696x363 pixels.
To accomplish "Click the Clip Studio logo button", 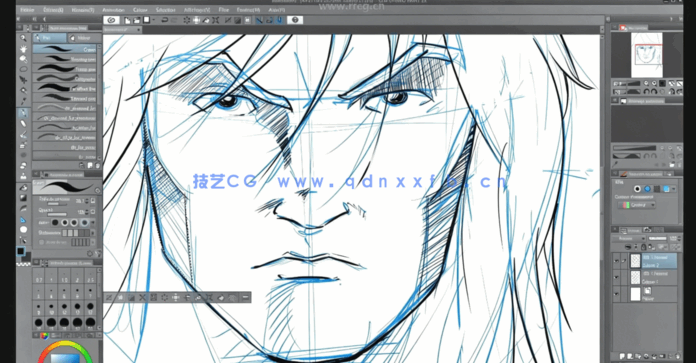I will [111, 20].
